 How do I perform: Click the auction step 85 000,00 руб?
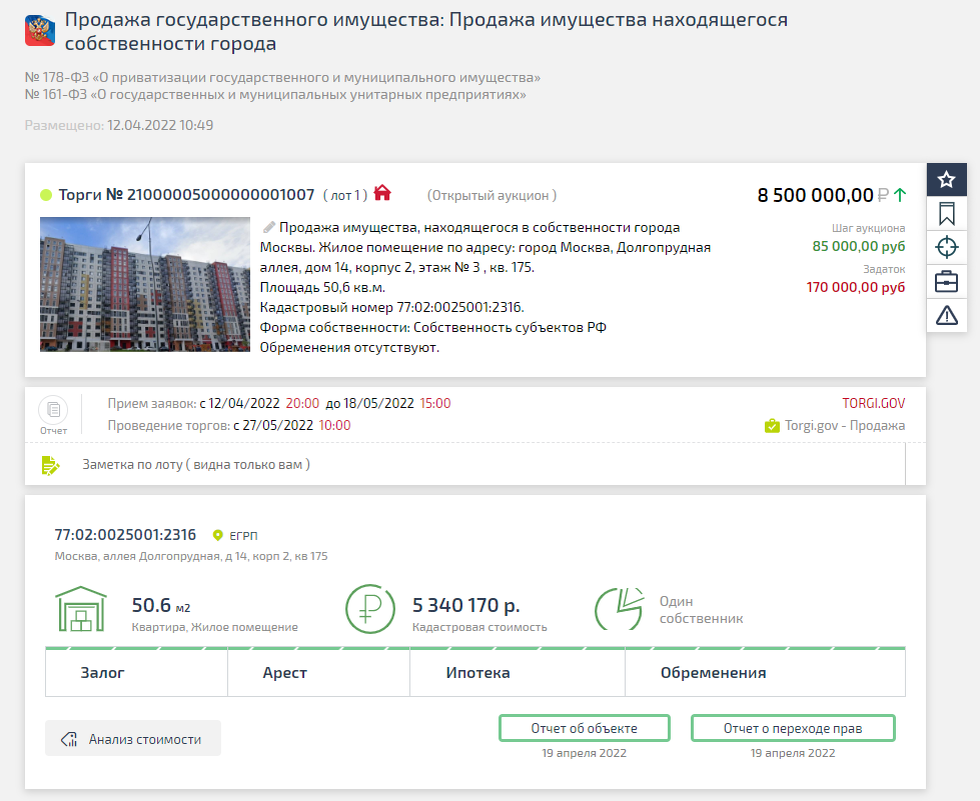pyautogui.click(x=858, y=246)
